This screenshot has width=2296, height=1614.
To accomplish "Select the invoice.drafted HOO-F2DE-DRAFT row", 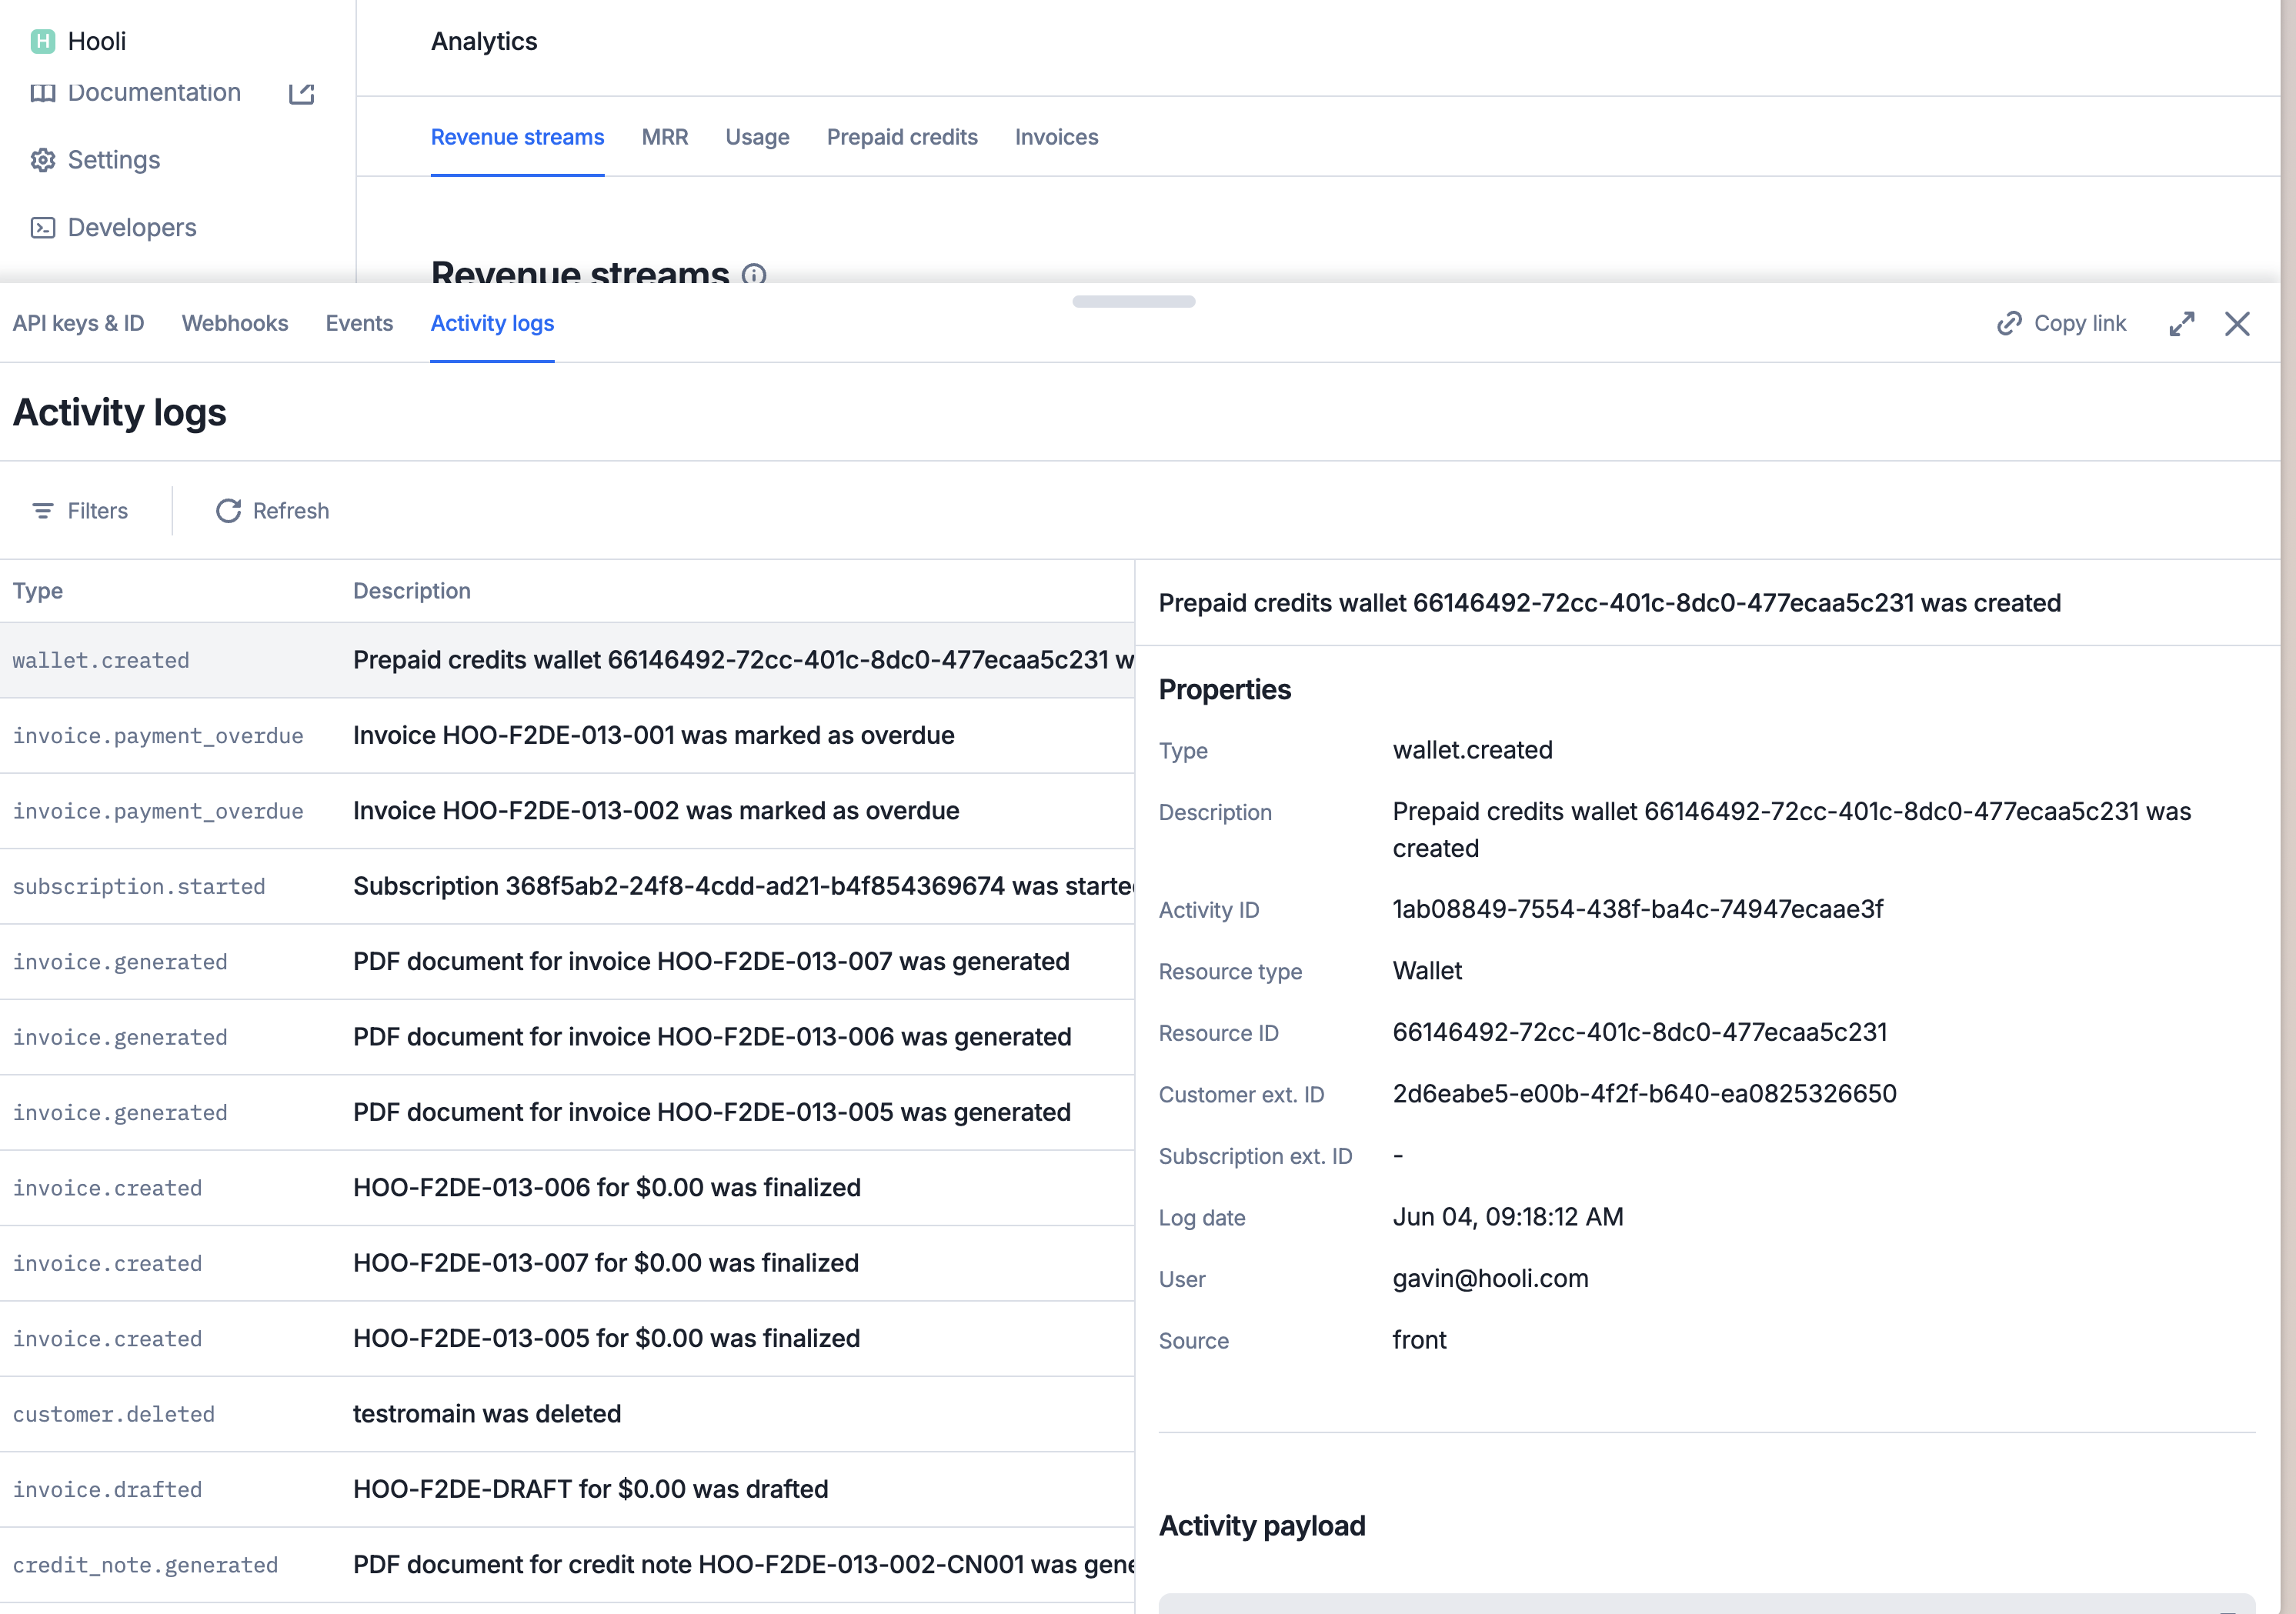I will 567,1489.
